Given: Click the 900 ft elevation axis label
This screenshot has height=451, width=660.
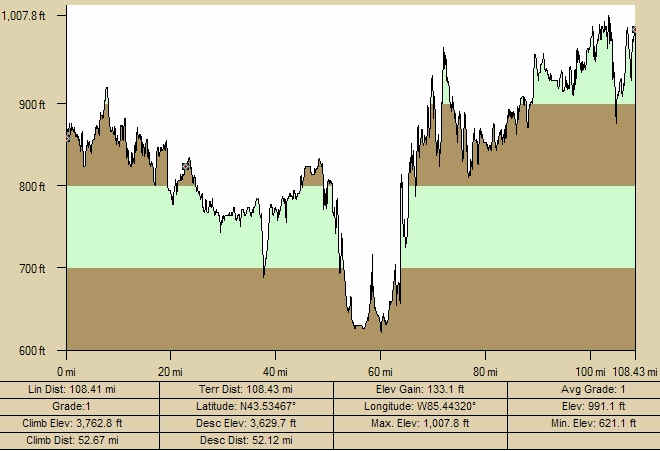Looking at the screenshot, I should point(46,104).
